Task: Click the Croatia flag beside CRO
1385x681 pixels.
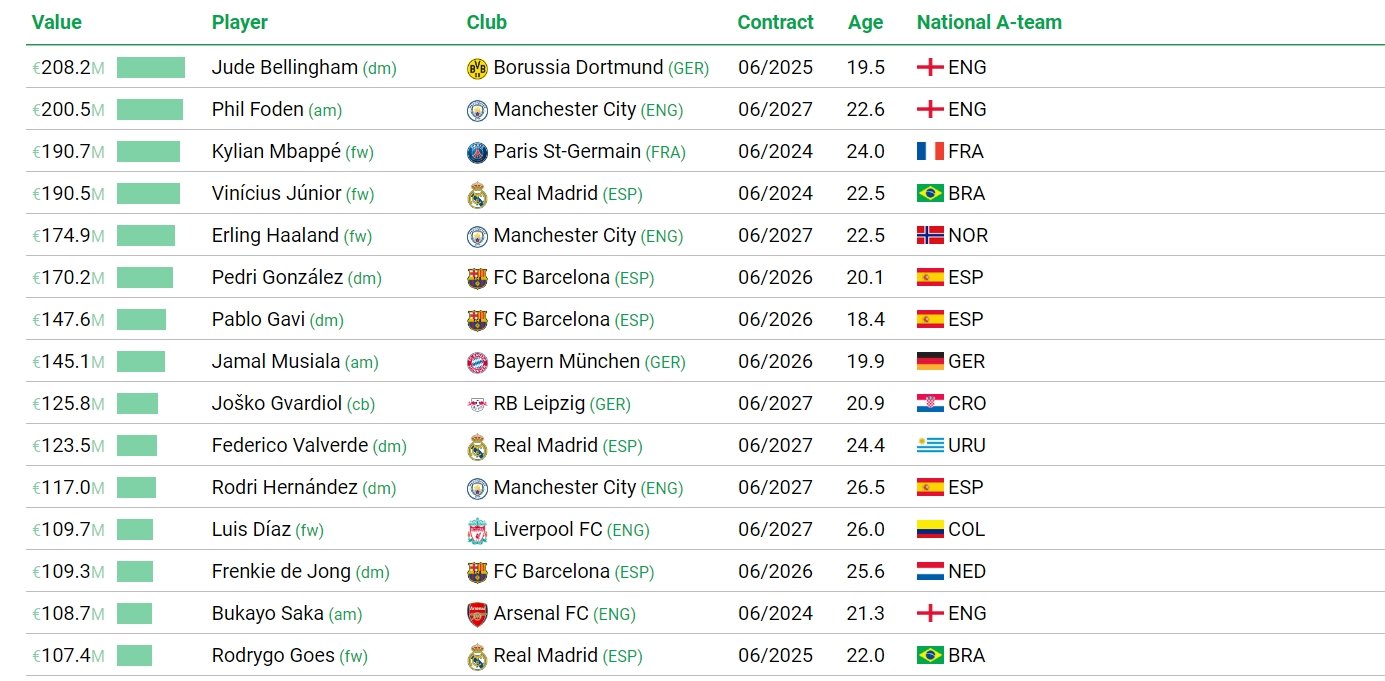Action: (x=930, y=404)
